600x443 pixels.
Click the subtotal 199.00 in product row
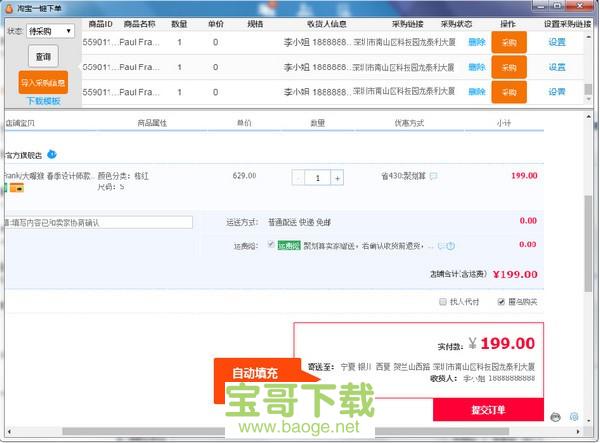click(x=524, y=176)
